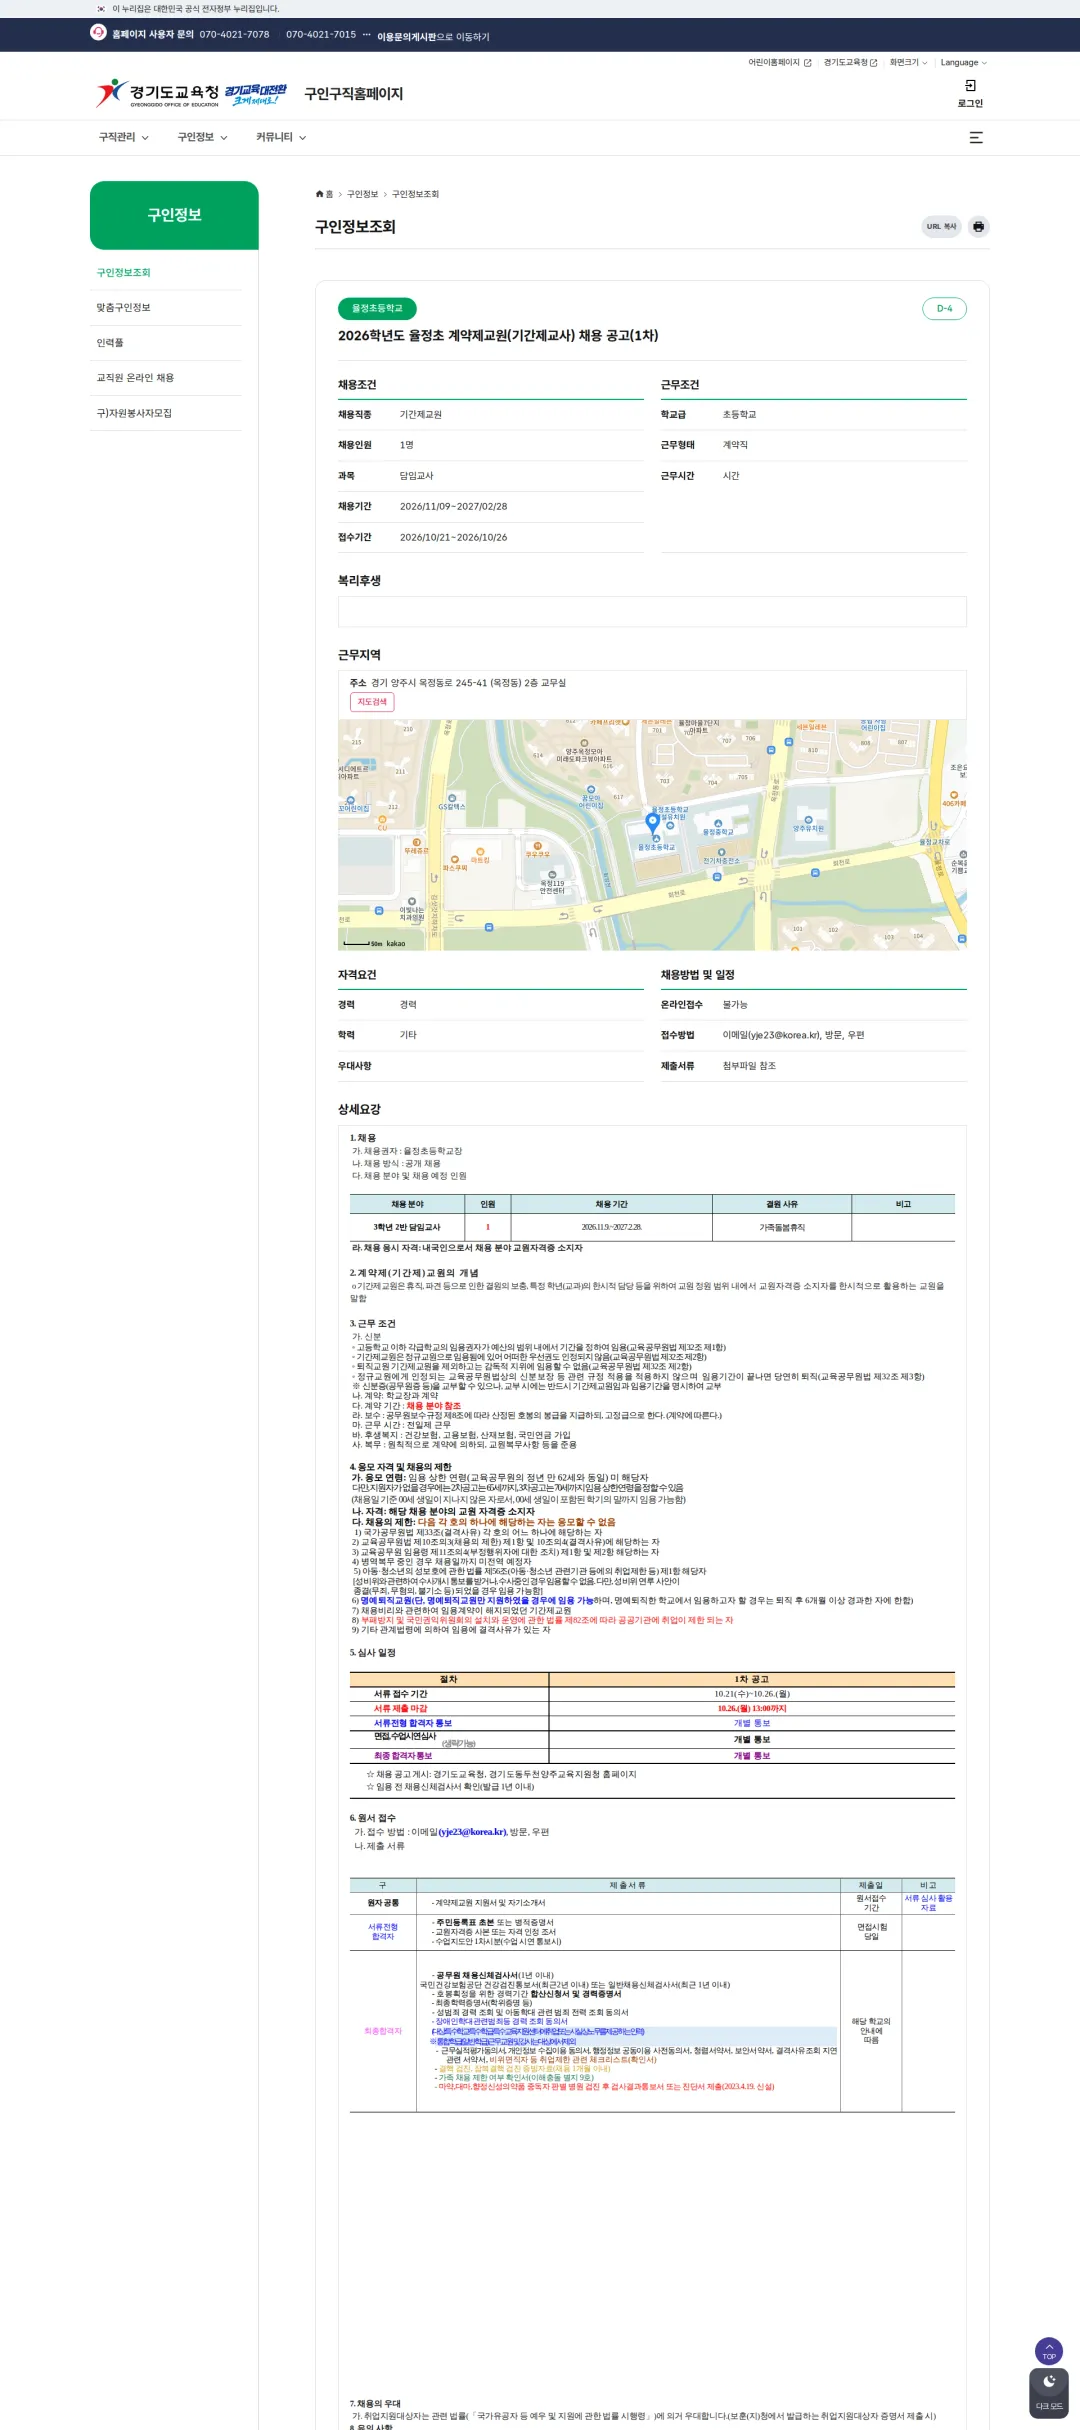
Task: Copy the page URL with URL 복사 button
Action: 941,227
